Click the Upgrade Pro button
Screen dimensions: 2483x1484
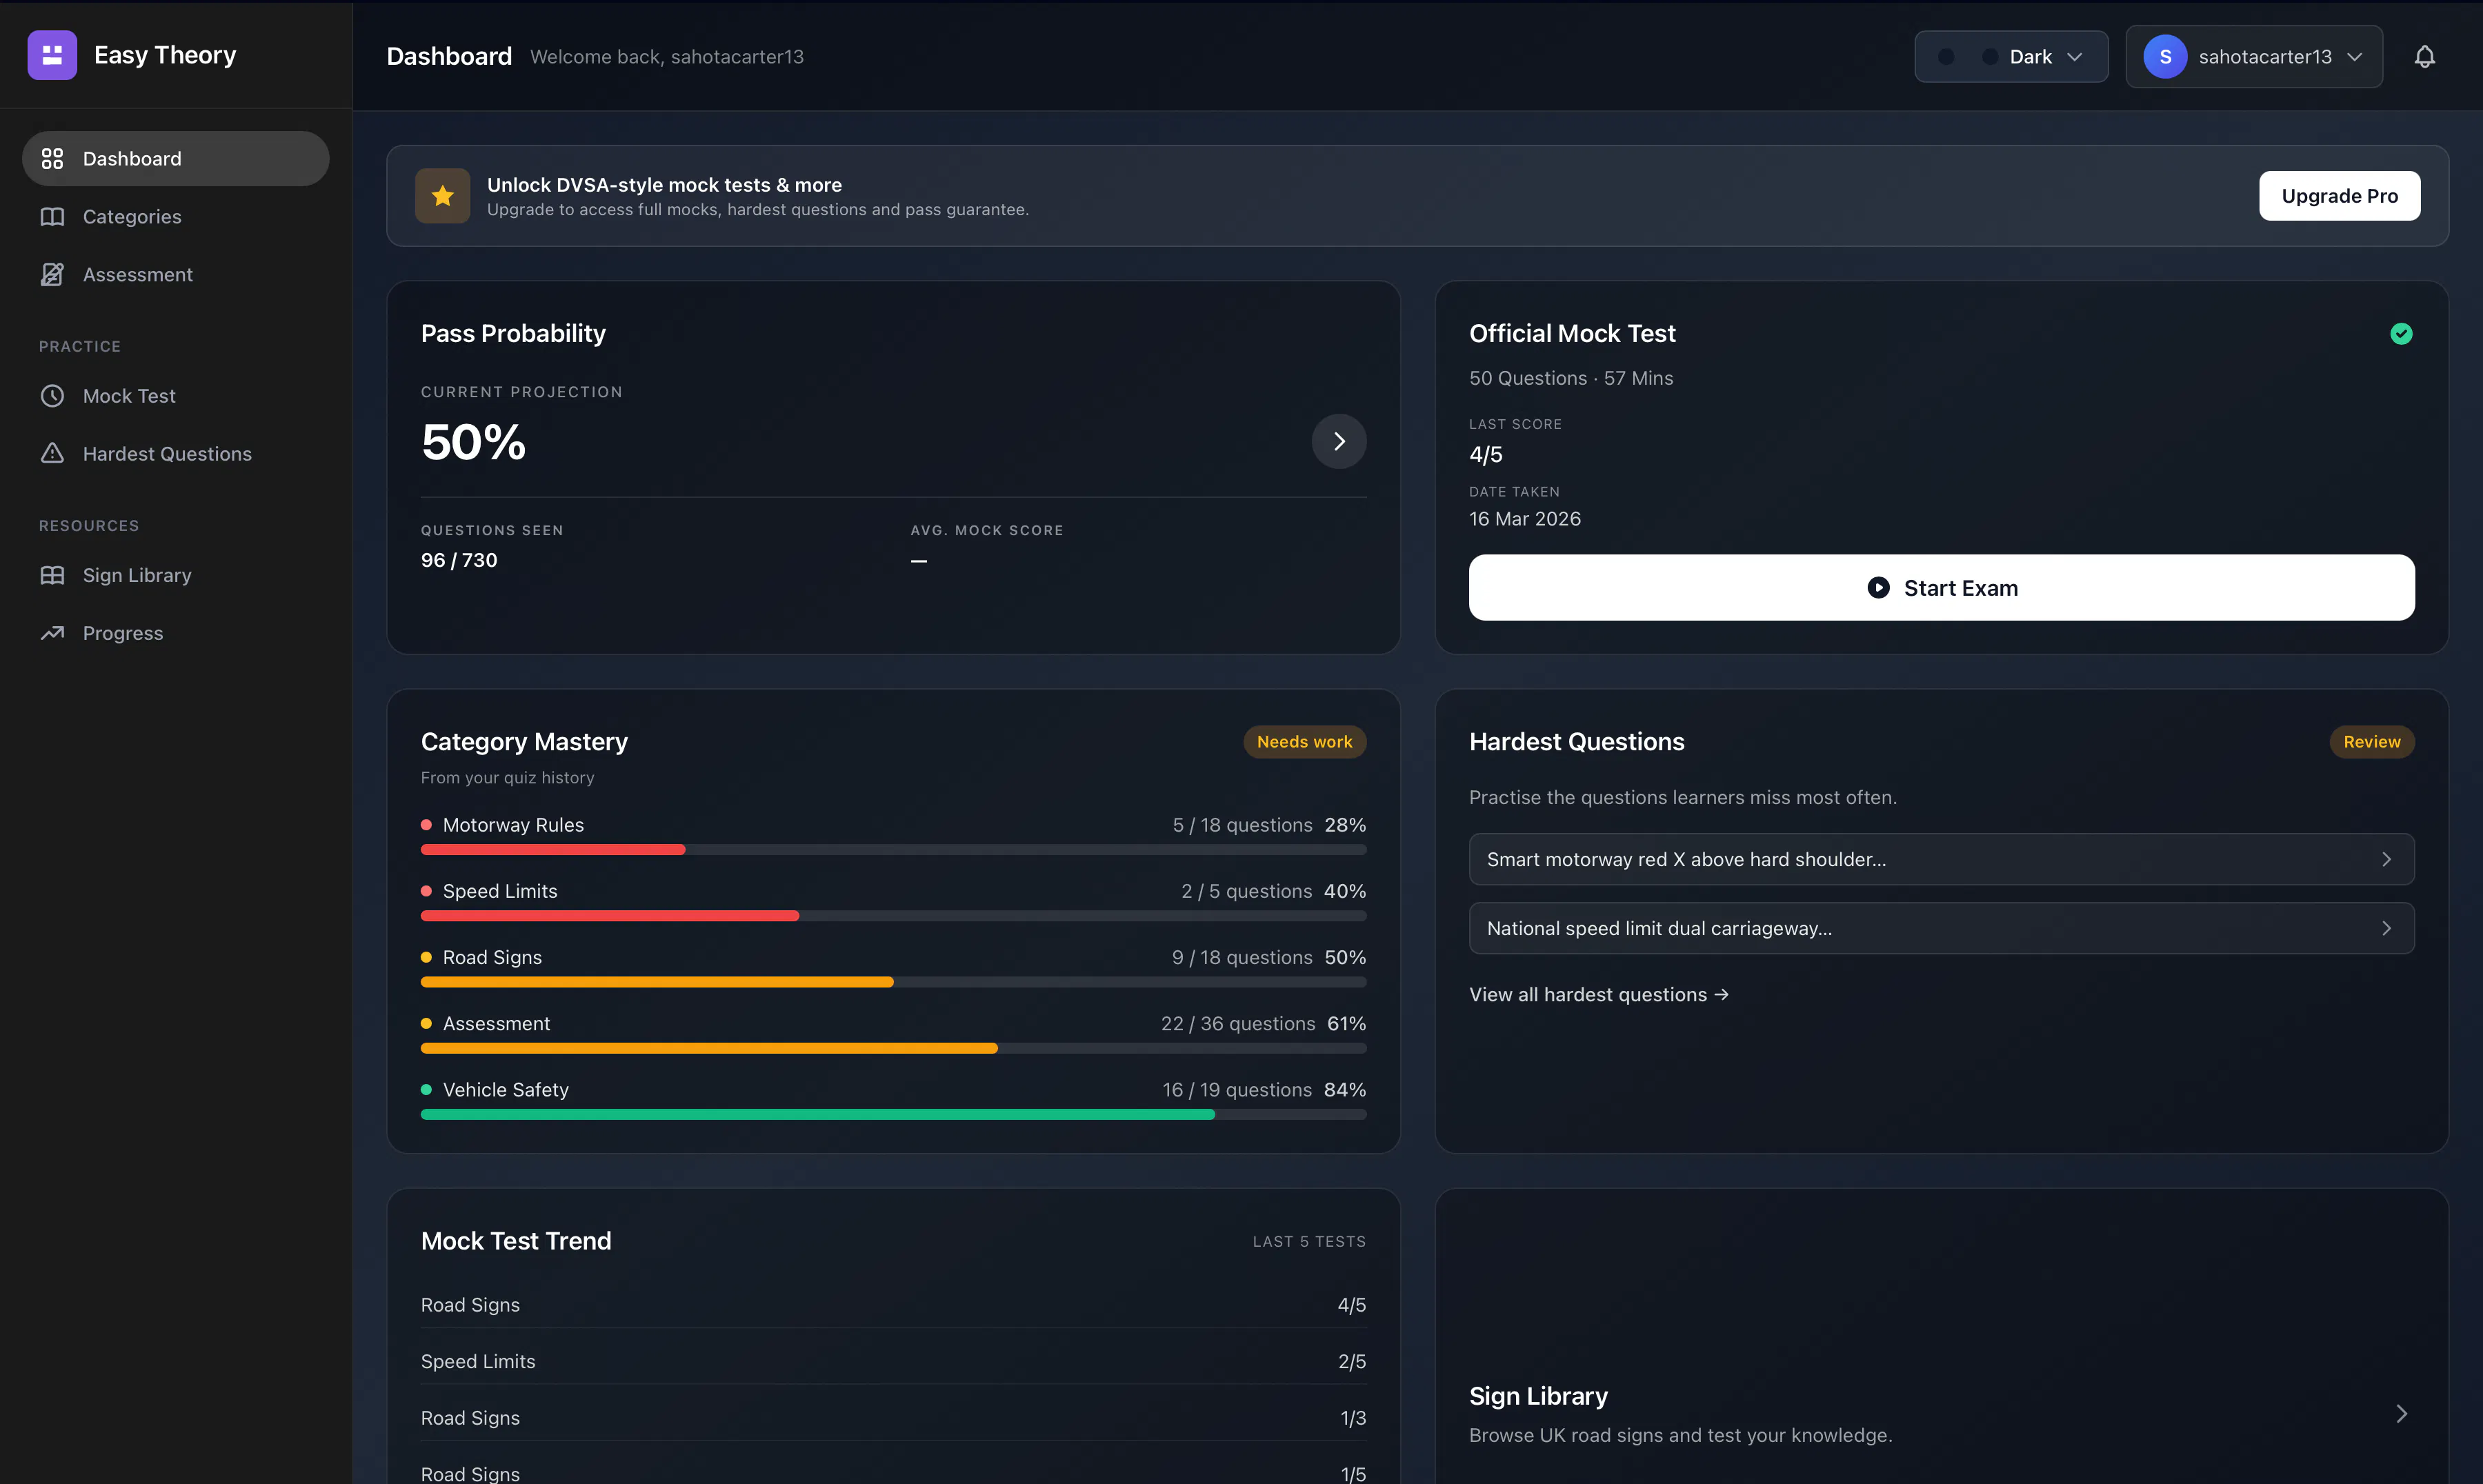[2339, 196]
